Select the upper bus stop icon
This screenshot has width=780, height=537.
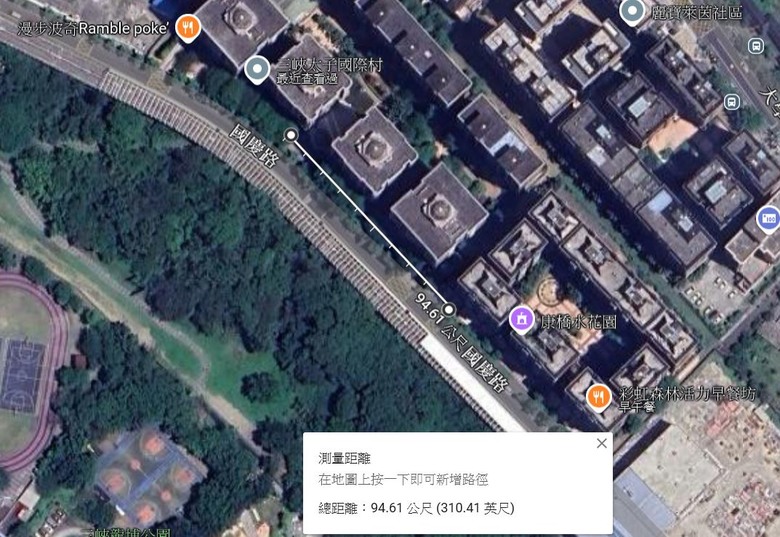(756, 46)
